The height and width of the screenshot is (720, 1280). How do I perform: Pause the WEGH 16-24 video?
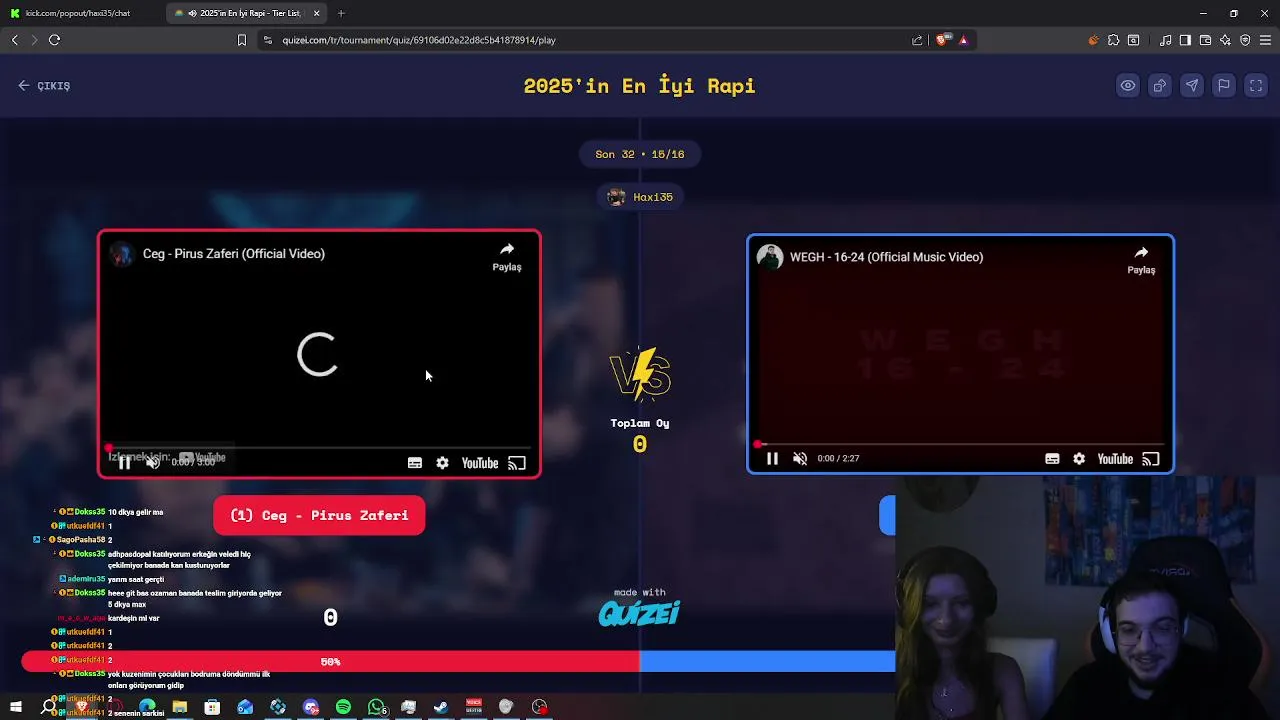point(772,458)
